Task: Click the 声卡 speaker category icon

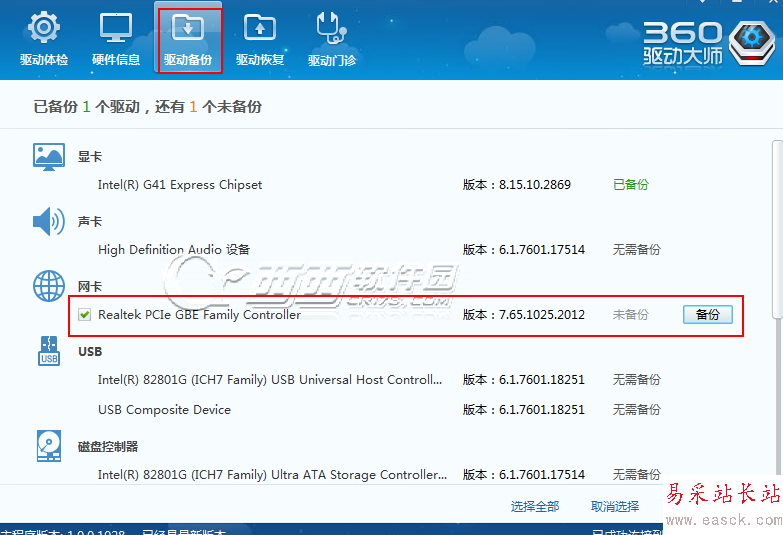Action: click(49, 221)
